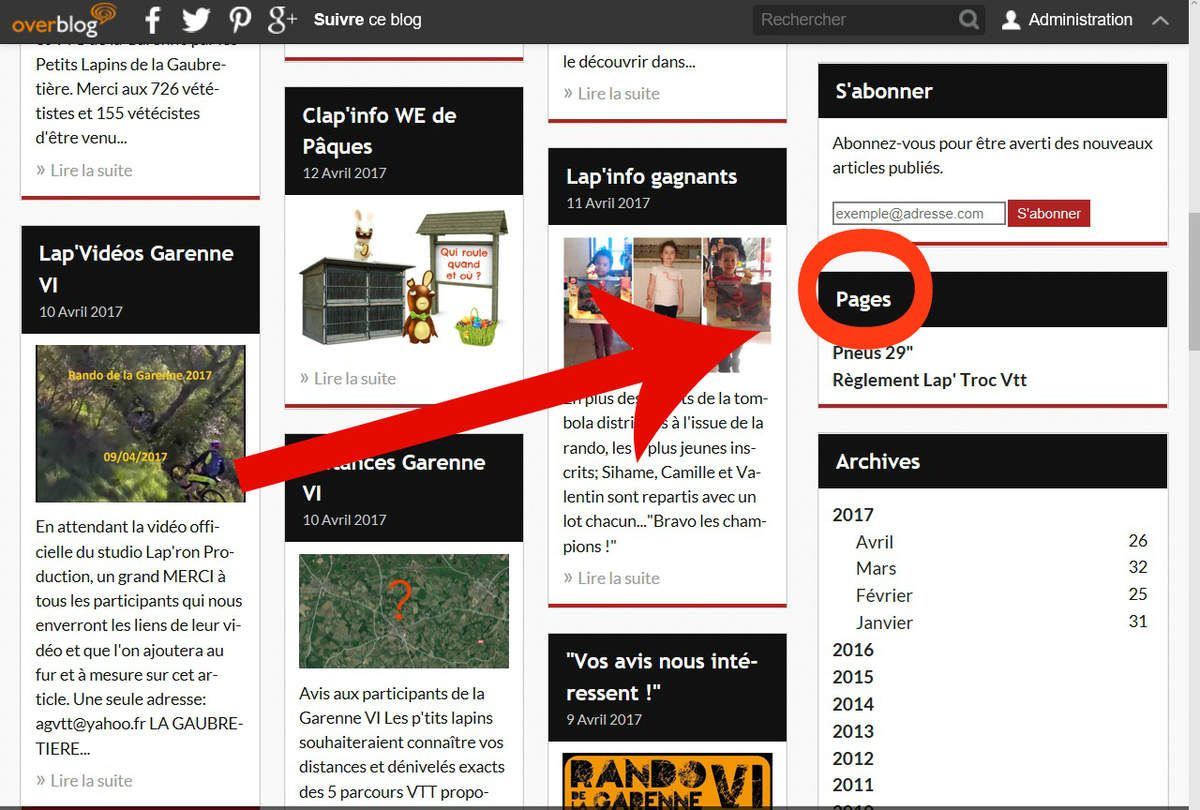Click the 9 Avril 2017 date text
This screenshot has height=810, width=1200.
click(x=604, y=719)
